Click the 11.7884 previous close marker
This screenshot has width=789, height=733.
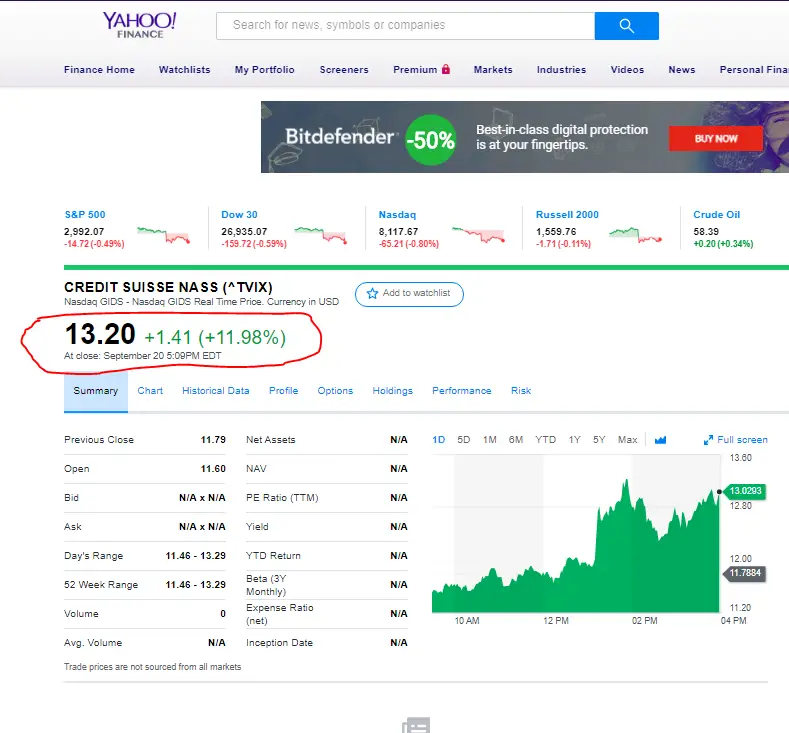[x=745, y=573]
